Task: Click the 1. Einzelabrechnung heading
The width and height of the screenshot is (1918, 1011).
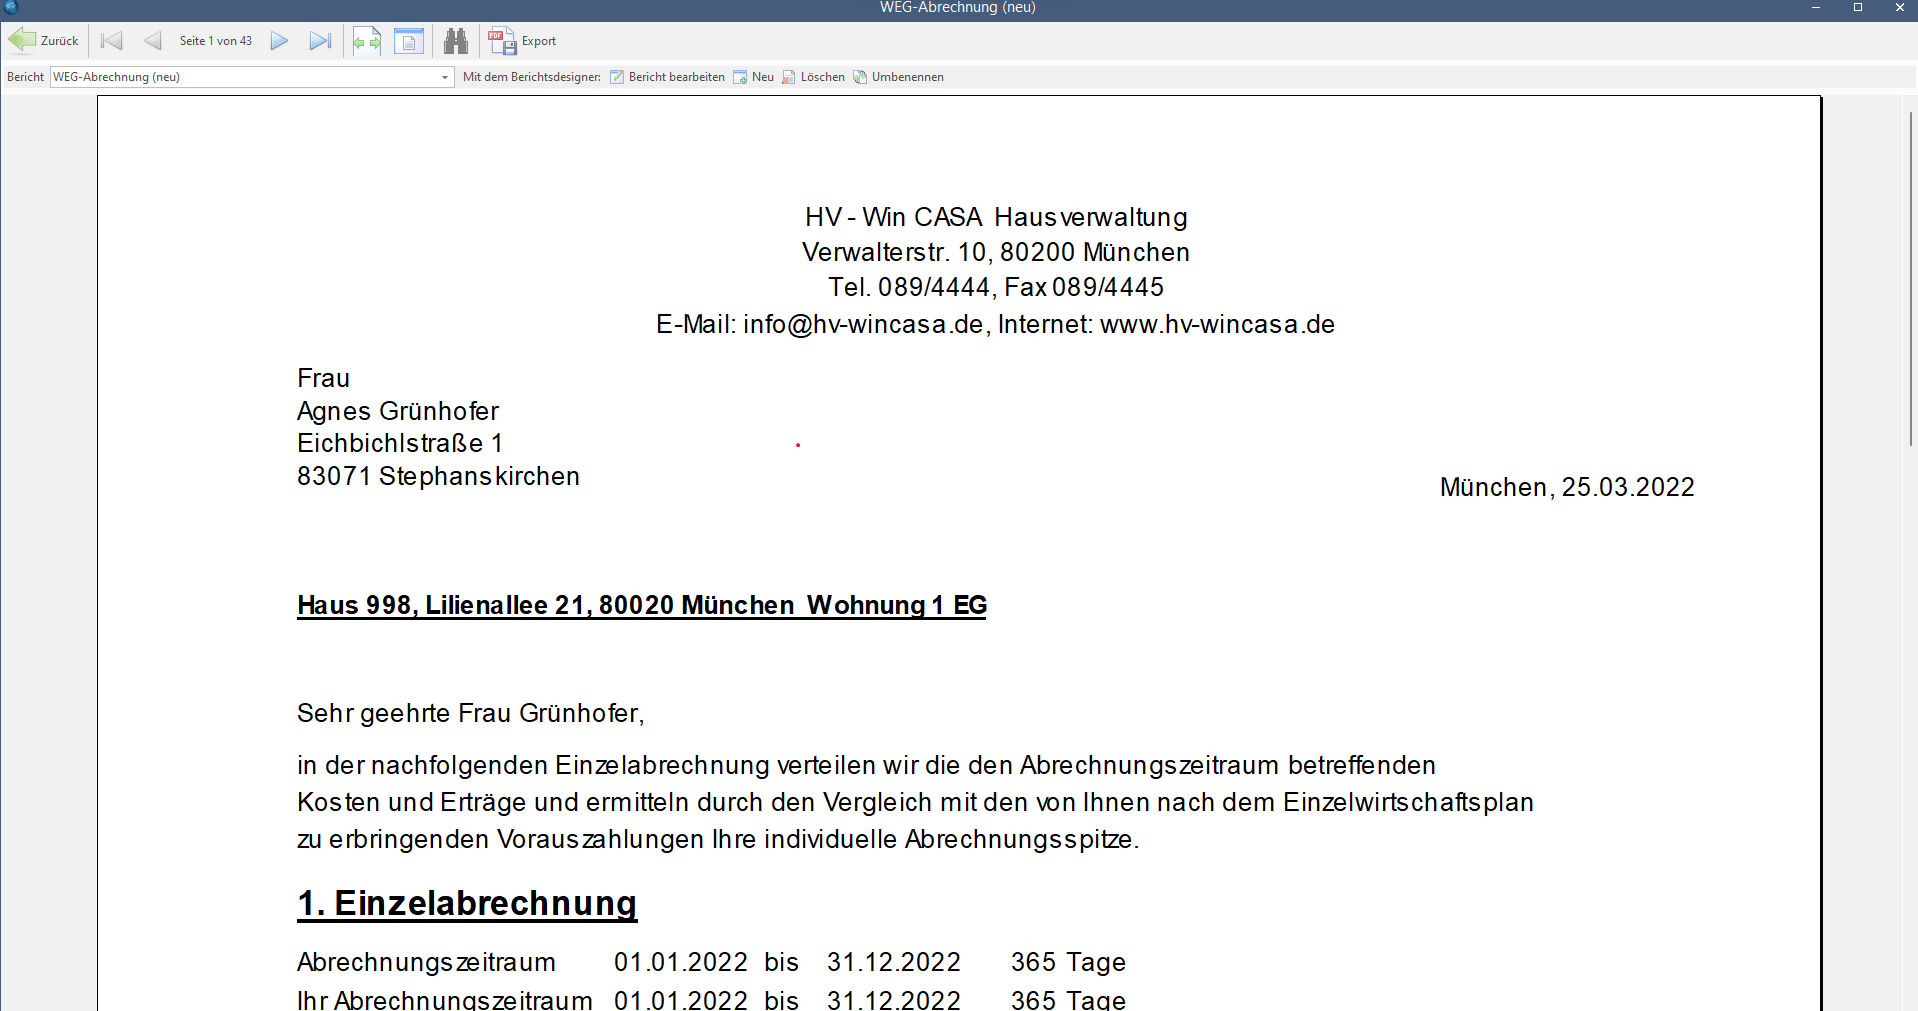Action: 467,903
